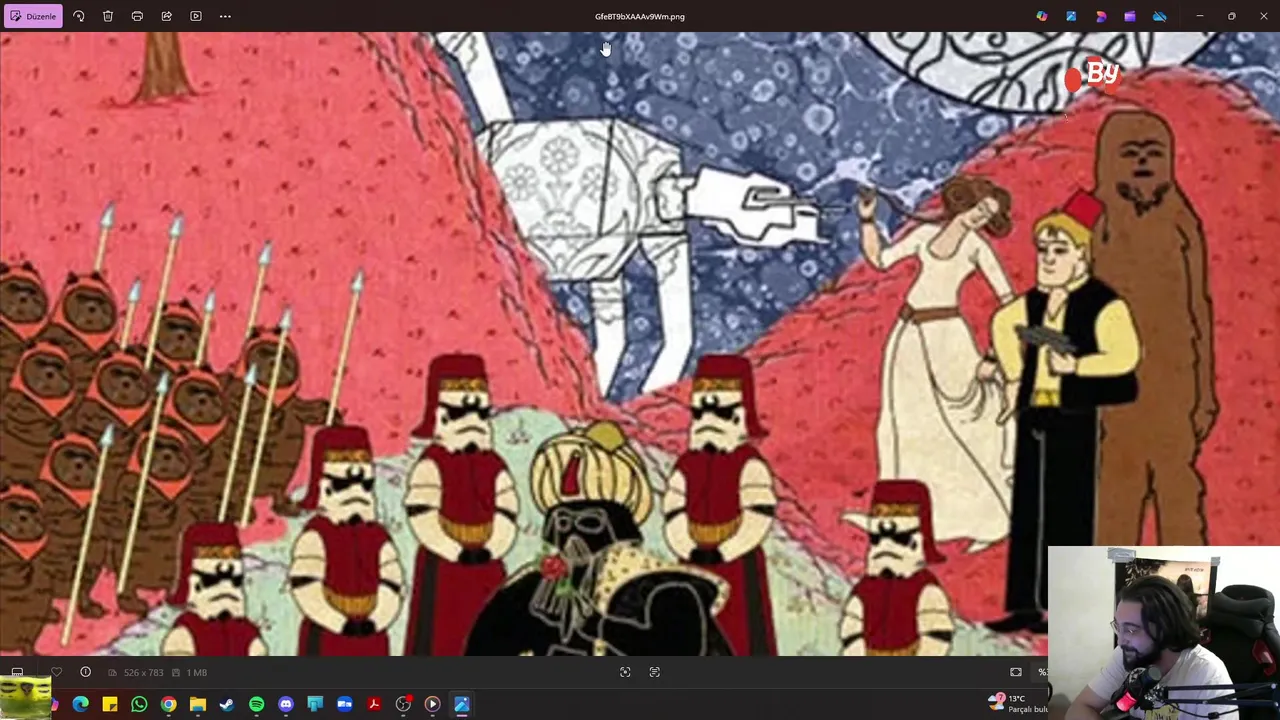This screenshot has width=1280, height=720.
Task: Rotate the image with the rotate icon
Action: pyautogui.click(x=79, y=16)
